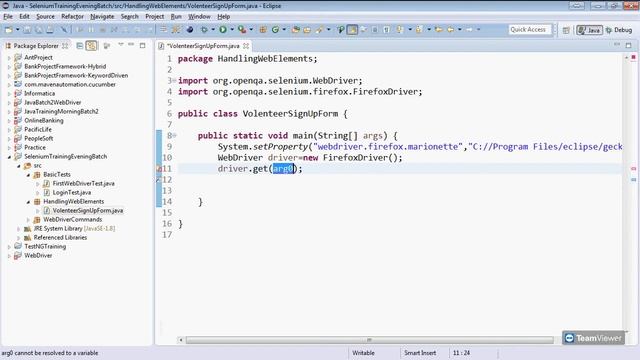The width and height of the screenshot is (640, 360).
Task: Open the Run menu
Action: (176, 17)
